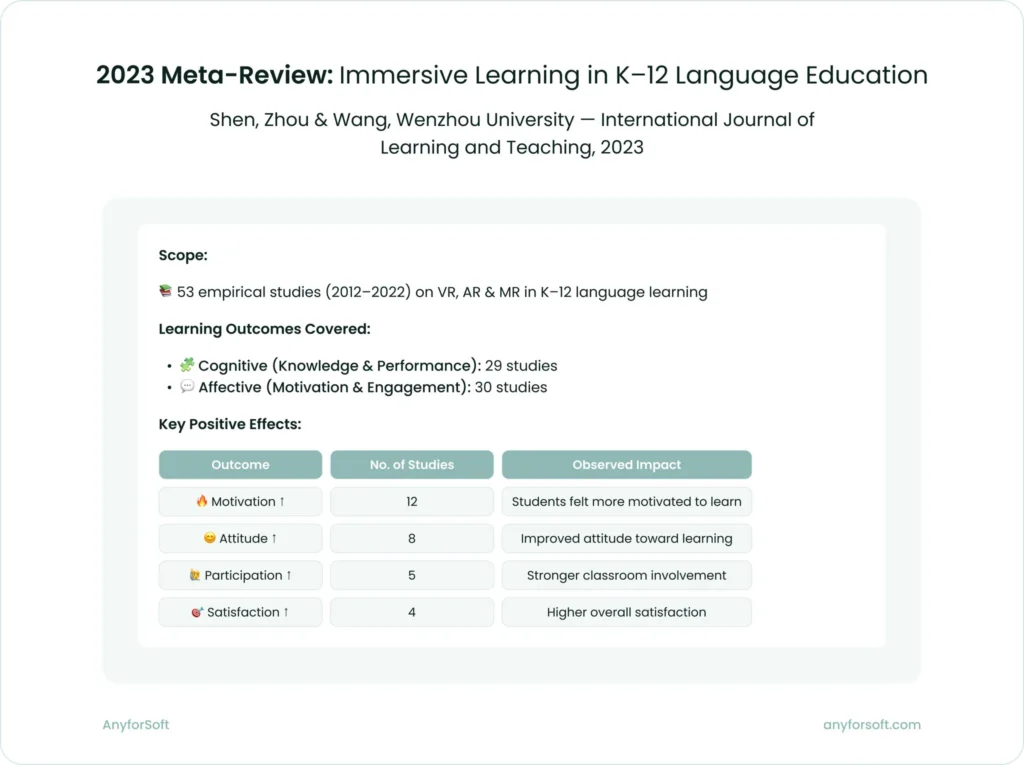The width and height of the screenshot is (1024, 765).
Task: Click the cell reading Stronger classroom involvement
Action: 627,575
